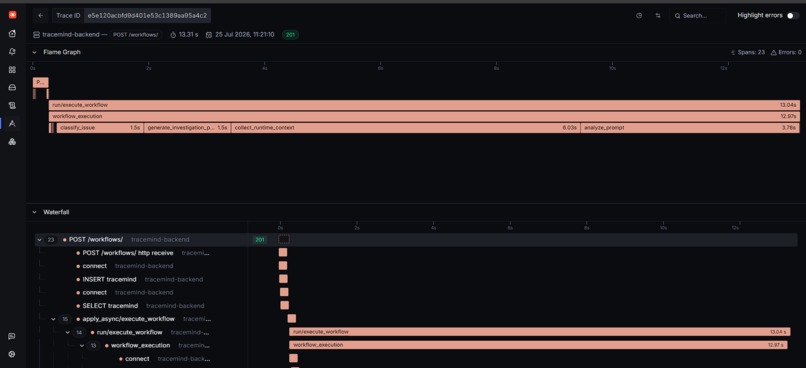Collapse the Waterfall section

point(34,212)
